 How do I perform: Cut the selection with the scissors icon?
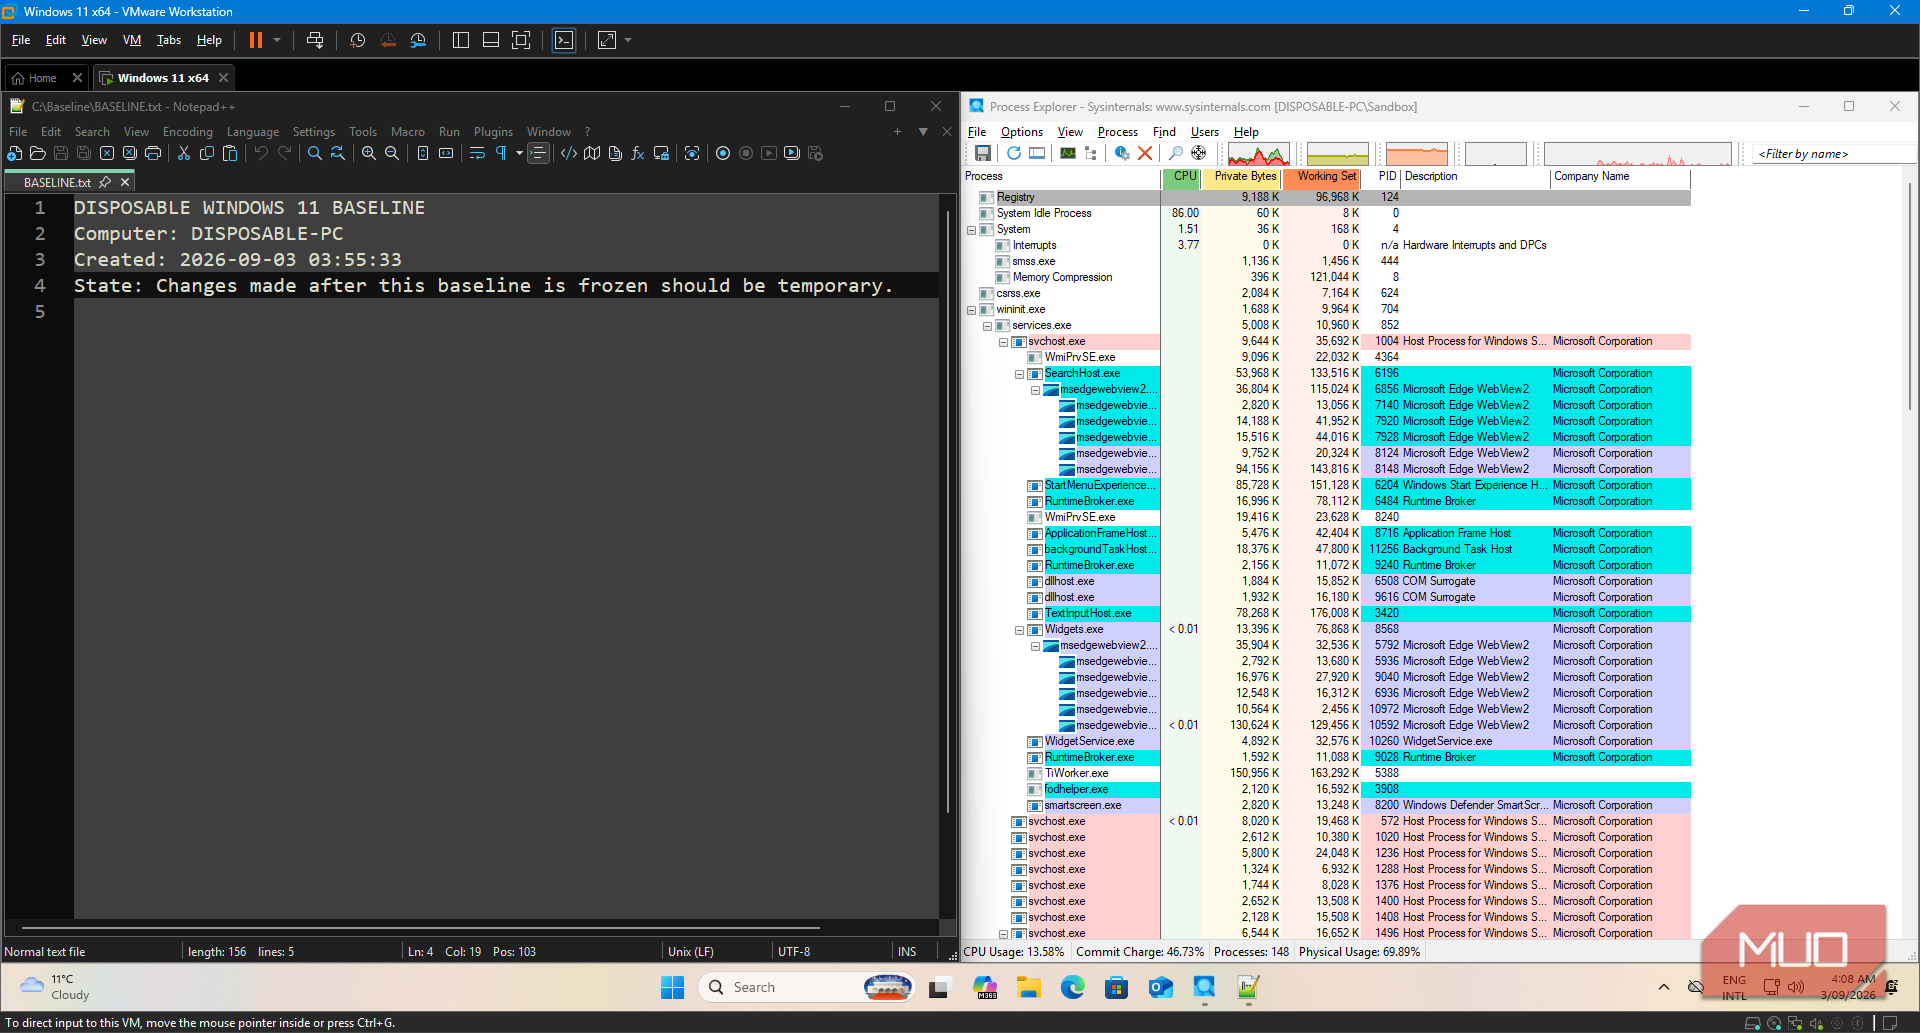pos(184,153)
